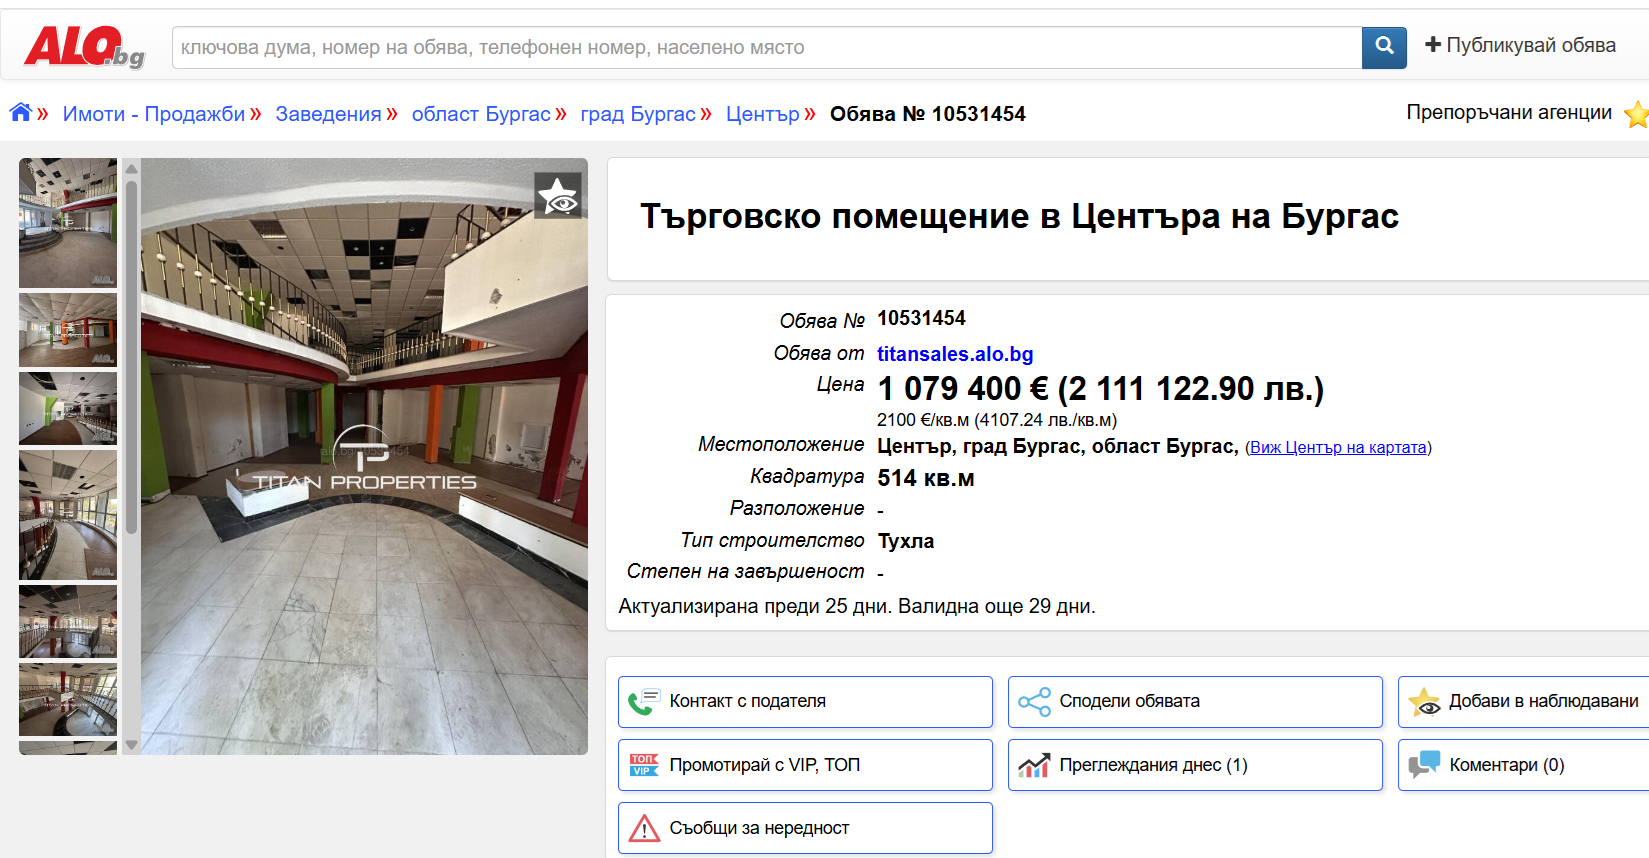Open Публикувай обява to post listing
1649x858 pixels.
[1520, 46]
